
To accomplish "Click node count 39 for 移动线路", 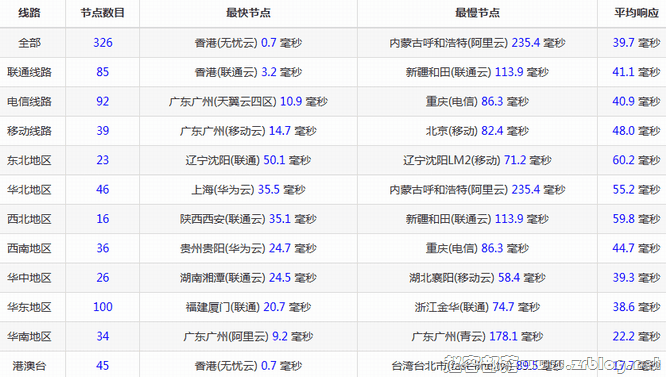I will 103,131.
